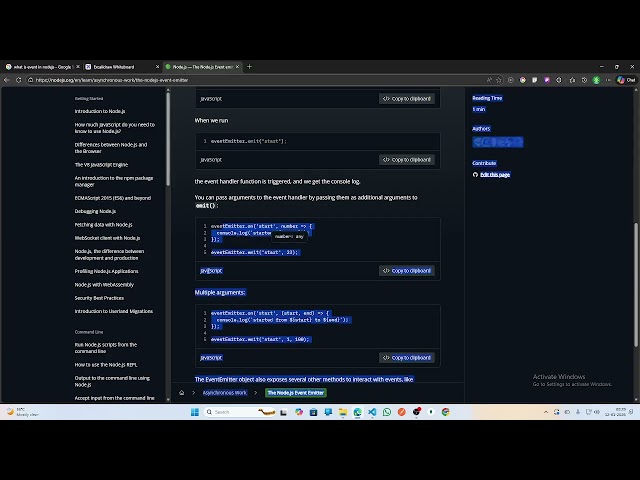This screenshot has width=640, height=480.
Task: Click the GitHub icon beside Edit this page
Action: [x=475, y=175]
